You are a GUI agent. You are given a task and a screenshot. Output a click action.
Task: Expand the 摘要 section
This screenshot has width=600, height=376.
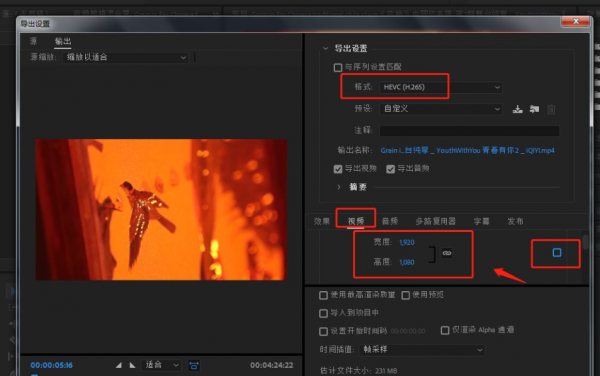click(x=339, y=187)
